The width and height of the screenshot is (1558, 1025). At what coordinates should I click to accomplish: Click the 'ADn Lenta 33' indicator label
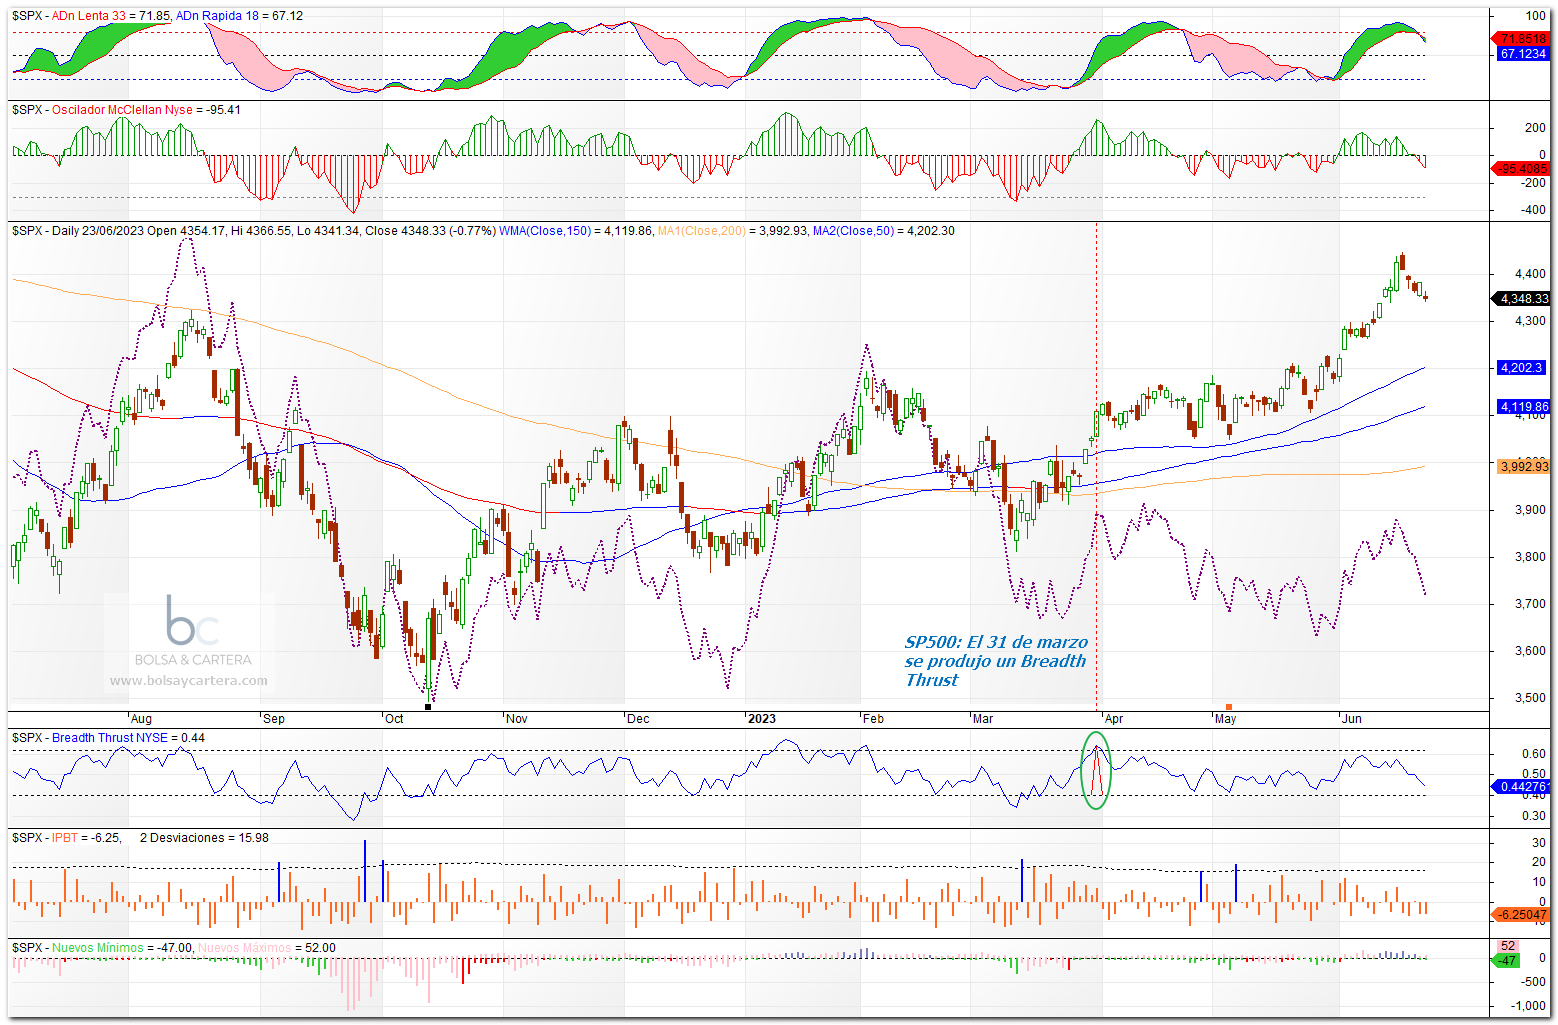tap(90, 16)
